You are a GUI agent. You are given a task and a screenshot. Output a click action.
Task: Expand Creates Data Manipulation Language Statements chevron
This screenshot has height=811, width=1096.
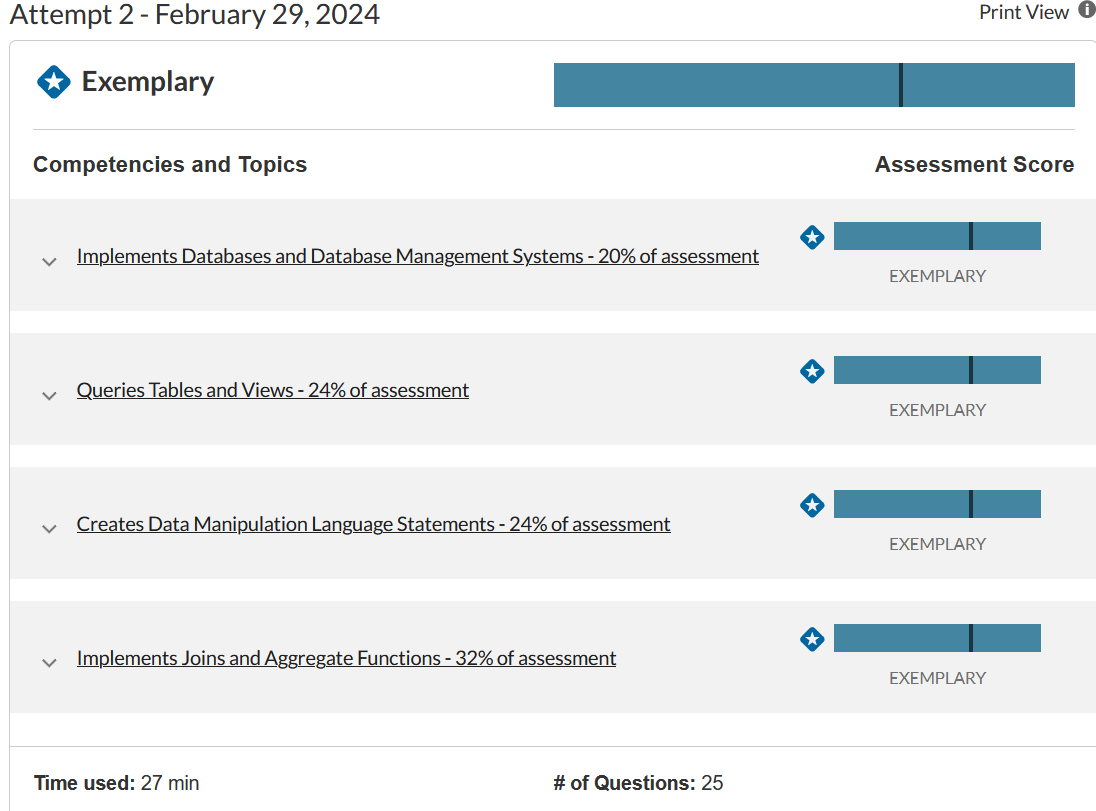49,529
